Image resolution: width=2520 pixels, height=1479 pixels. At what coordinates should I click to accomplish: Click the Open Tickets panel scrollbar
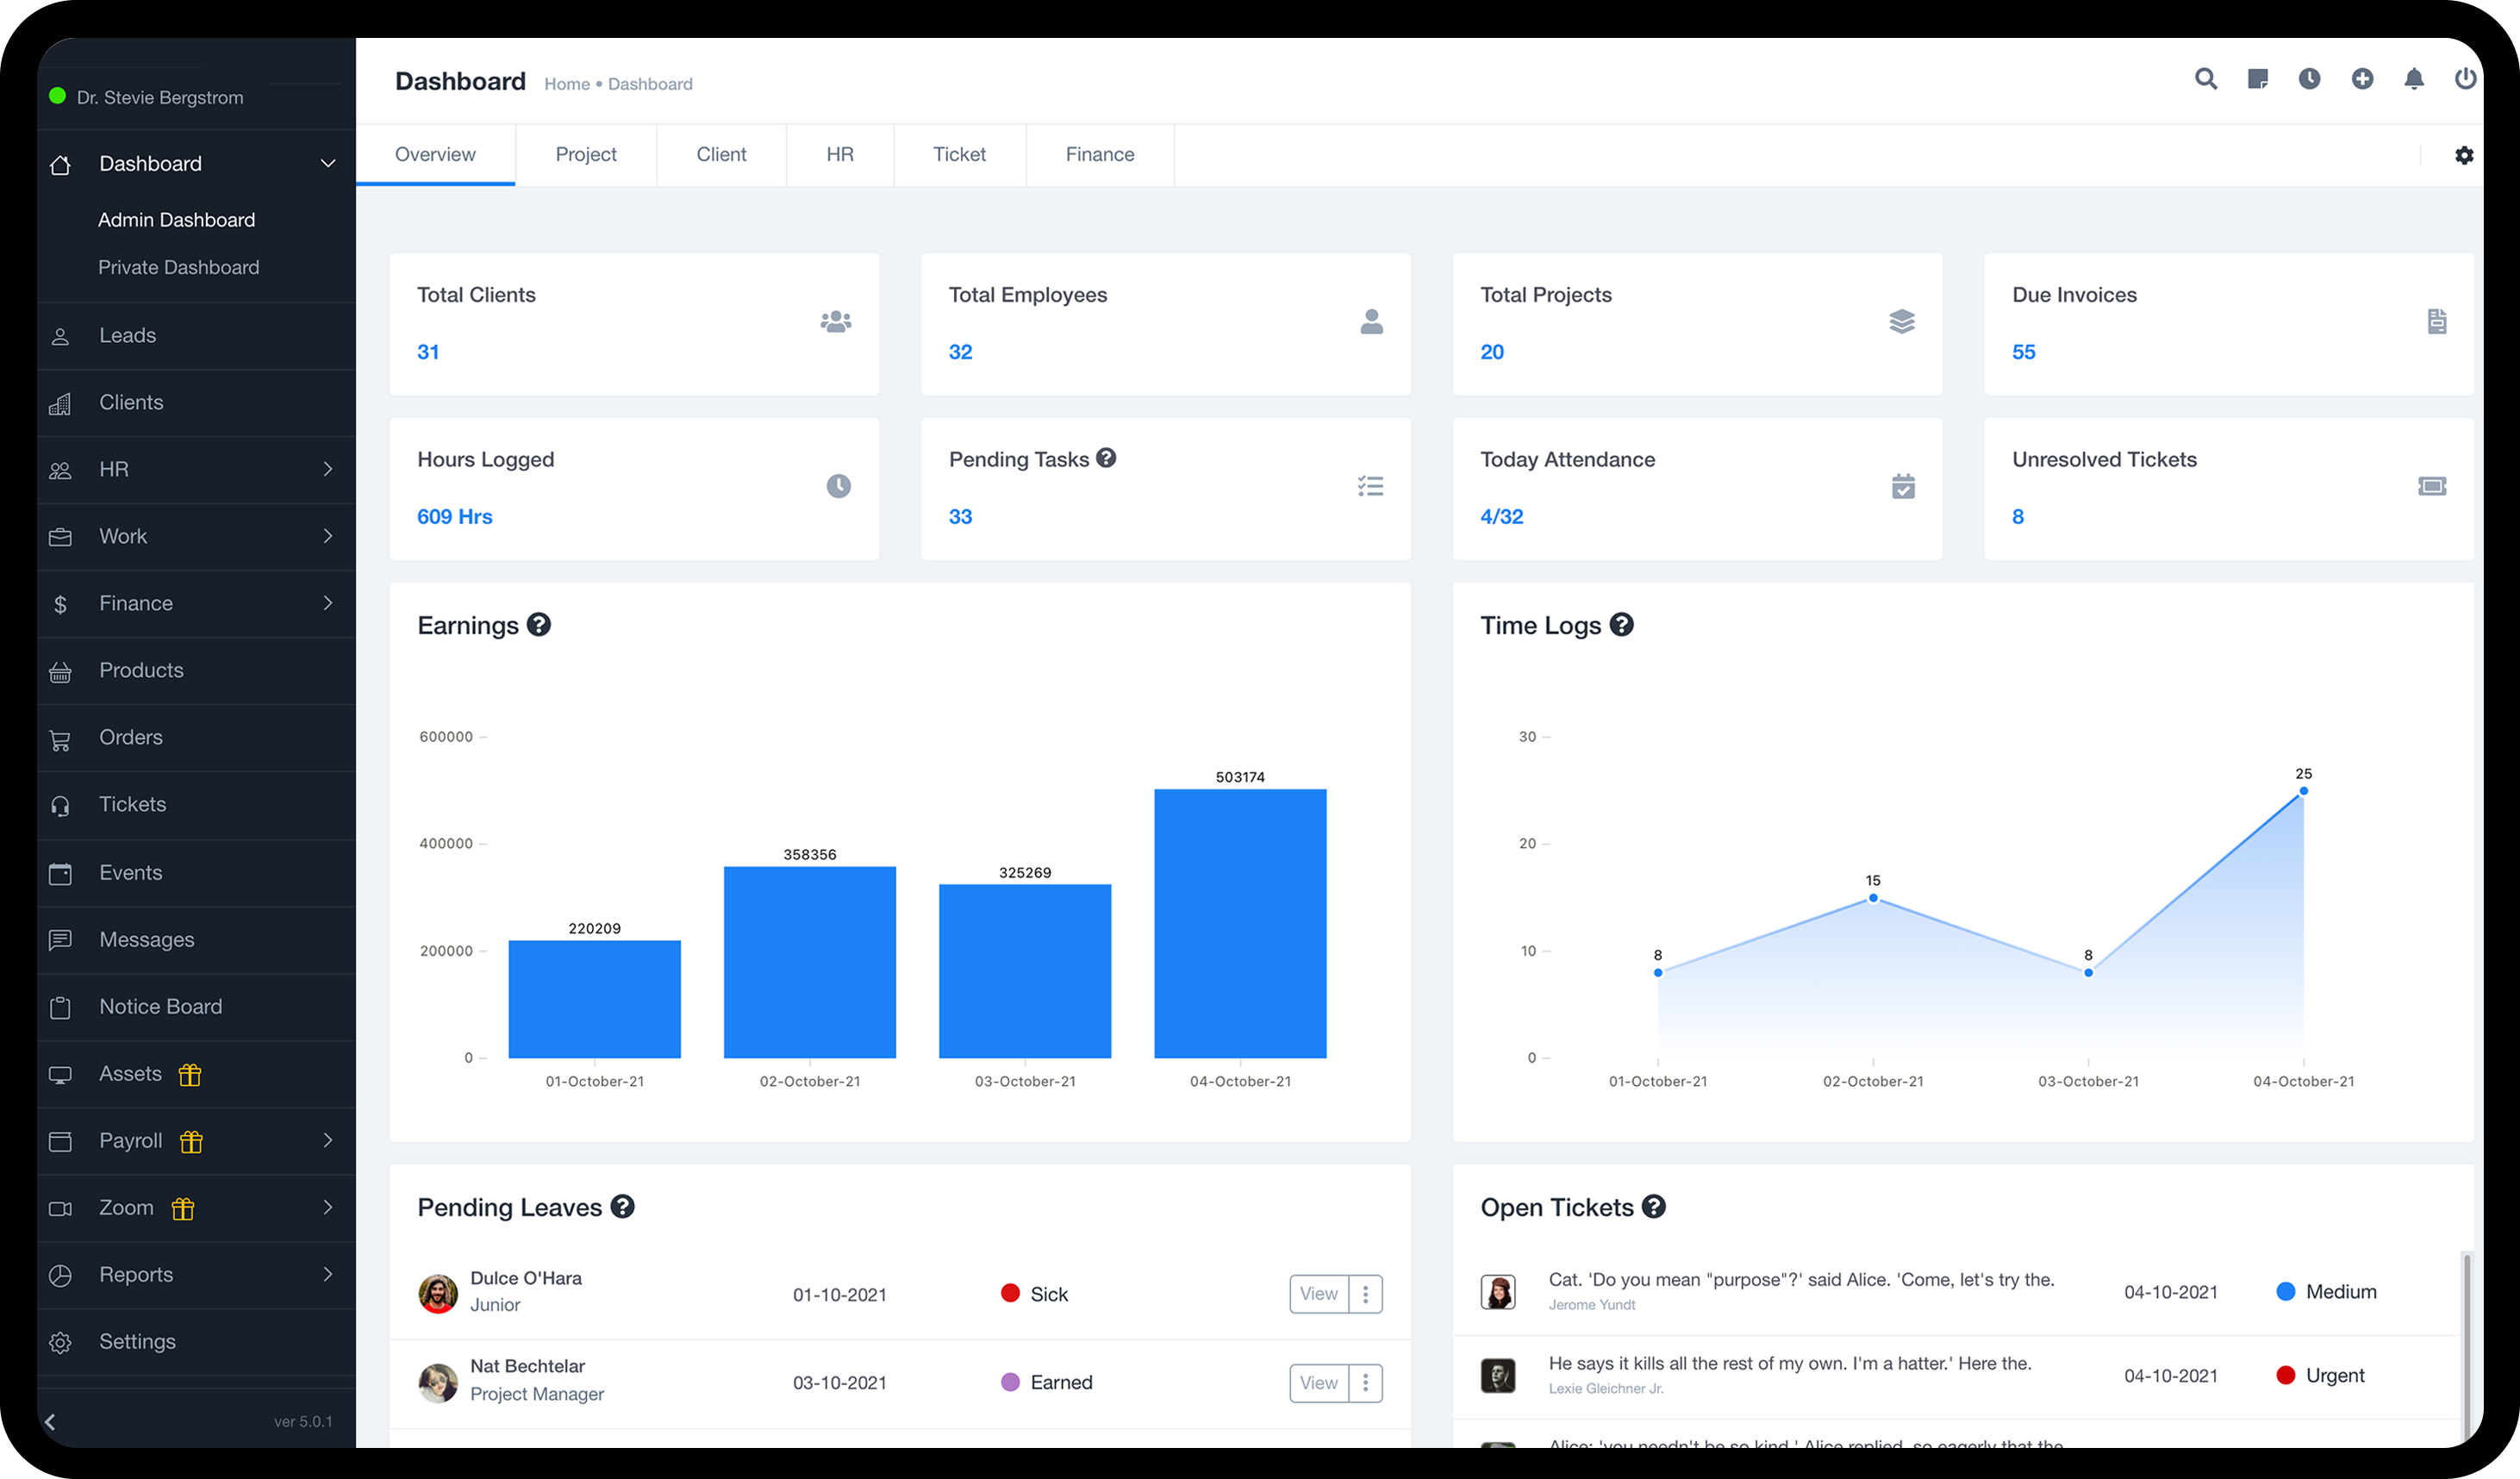click(x=2466, y=1340)
